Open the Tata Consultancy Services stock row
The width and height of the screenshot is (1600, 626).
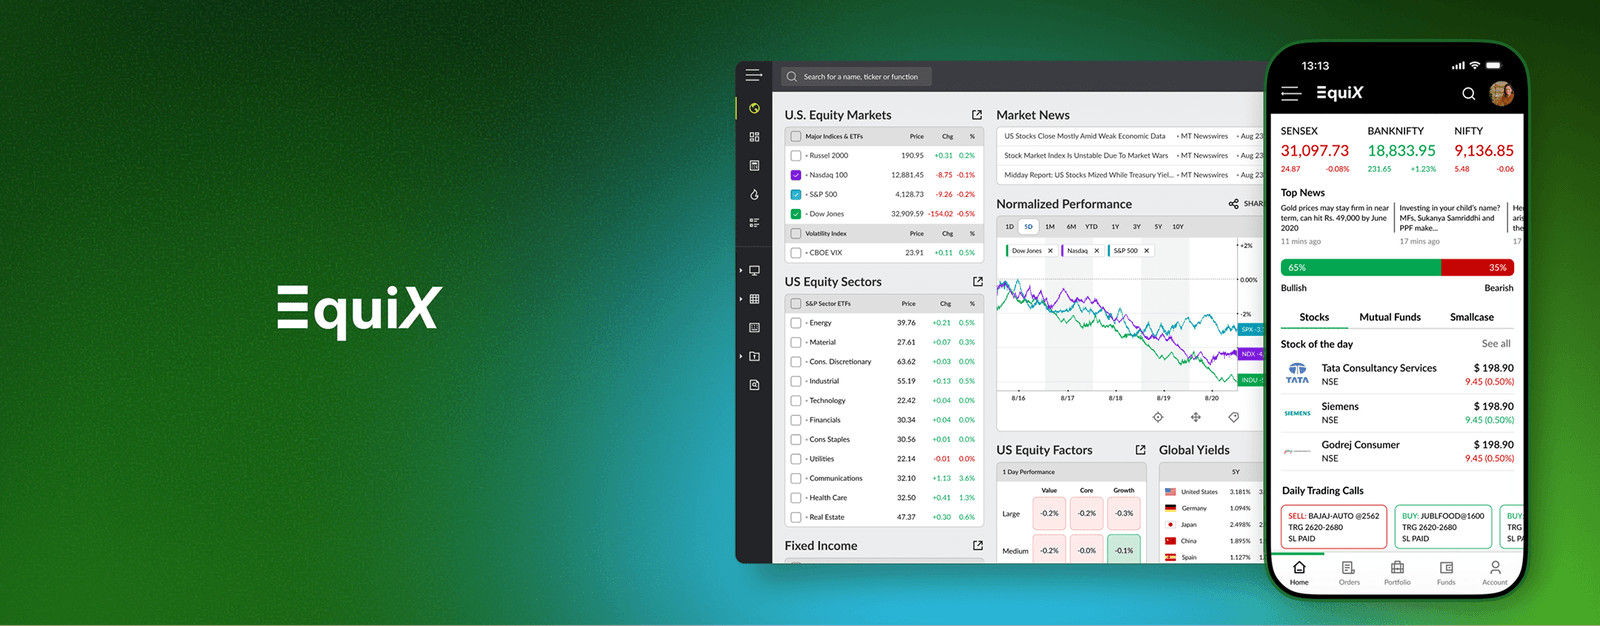1397,374
